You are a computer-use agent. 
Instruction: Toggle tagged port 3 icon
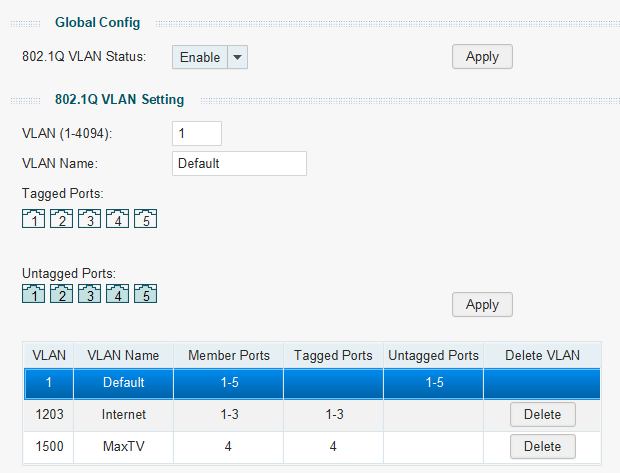coord(89,219)
